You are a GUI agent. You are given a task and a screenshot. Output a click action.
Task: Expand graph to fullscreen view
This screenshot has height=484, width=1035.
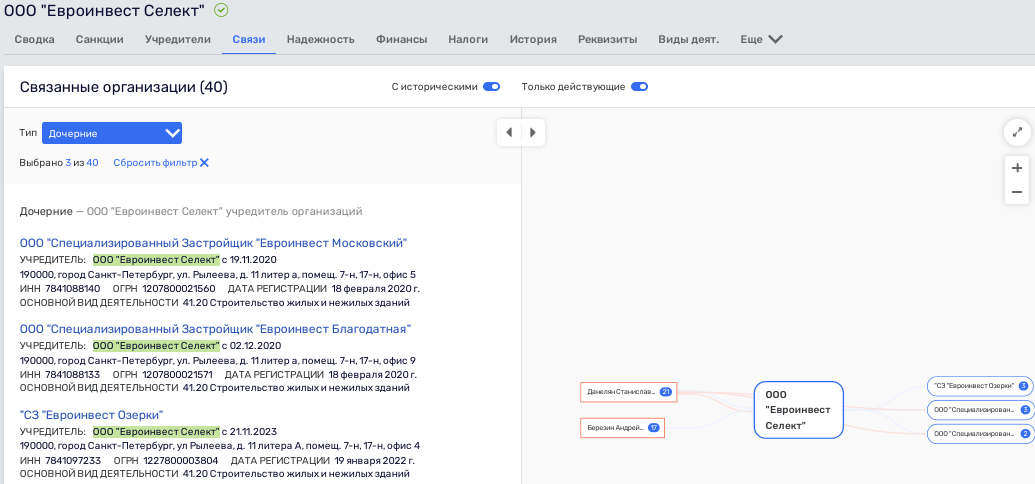1017,132
